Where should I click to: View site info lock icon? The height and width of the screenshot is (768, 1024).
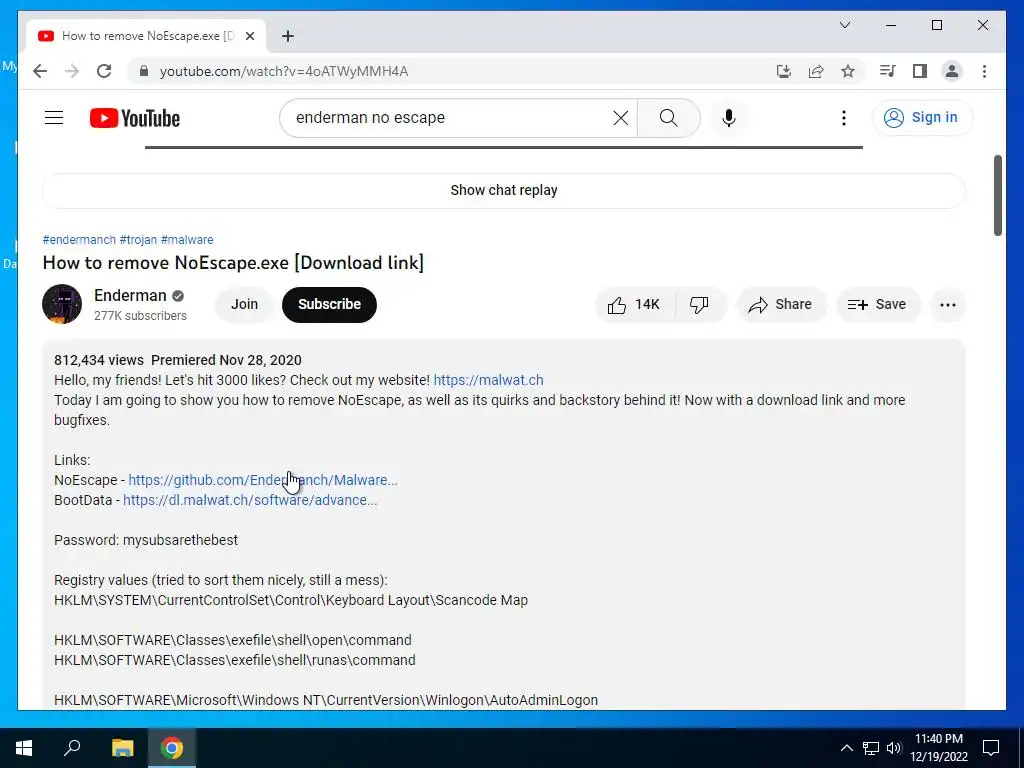(x=144, y=71)
